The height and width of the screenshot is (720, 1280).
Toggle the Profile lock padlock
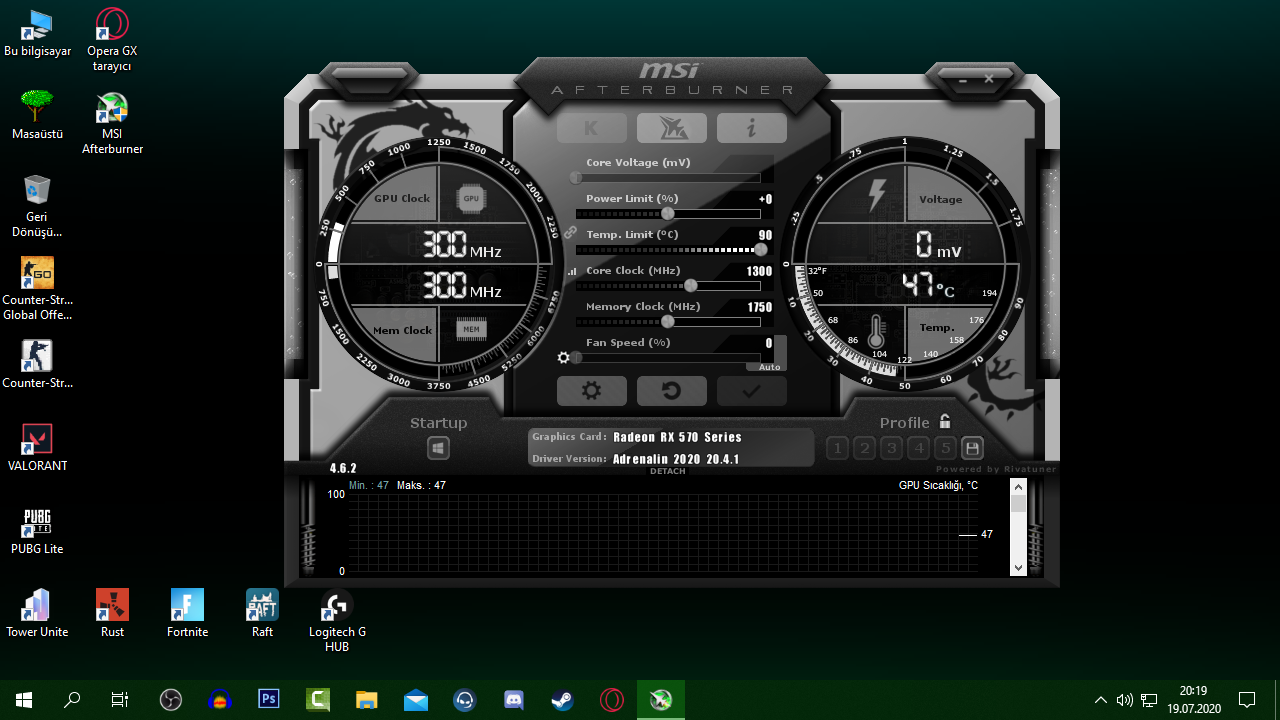945,422
